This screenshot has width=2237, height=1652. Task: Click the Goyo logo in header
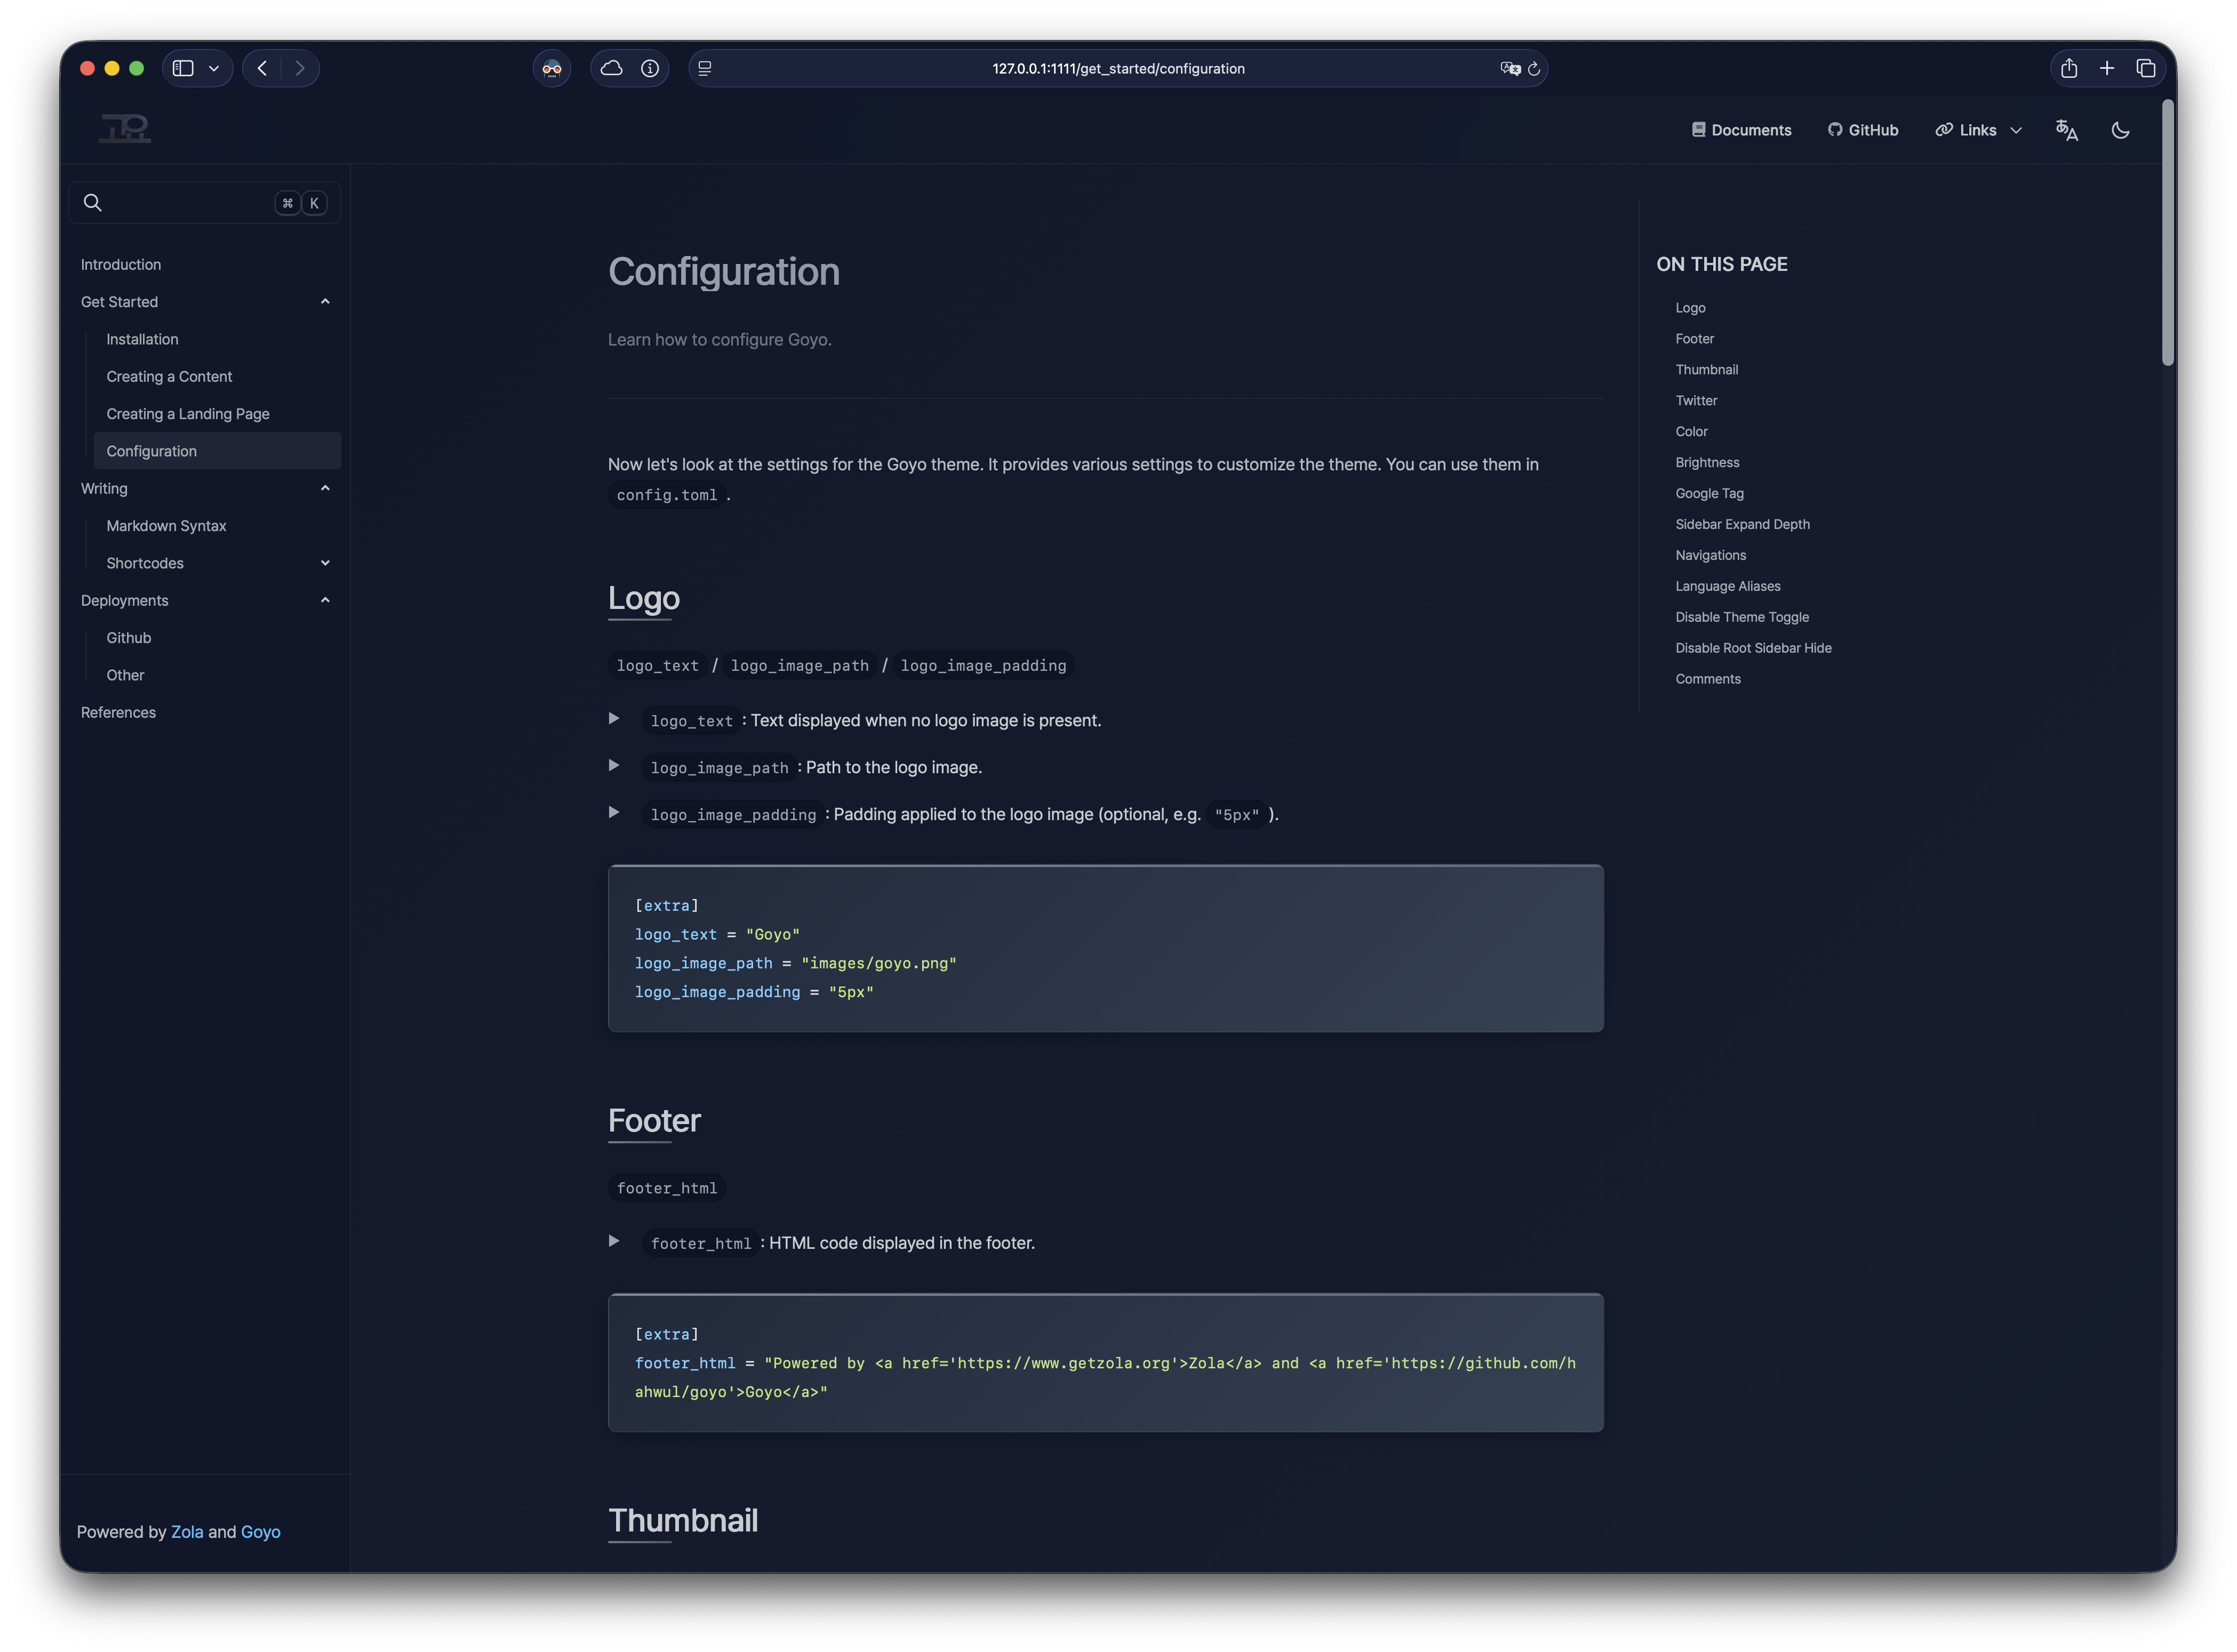tap(125, 129)
